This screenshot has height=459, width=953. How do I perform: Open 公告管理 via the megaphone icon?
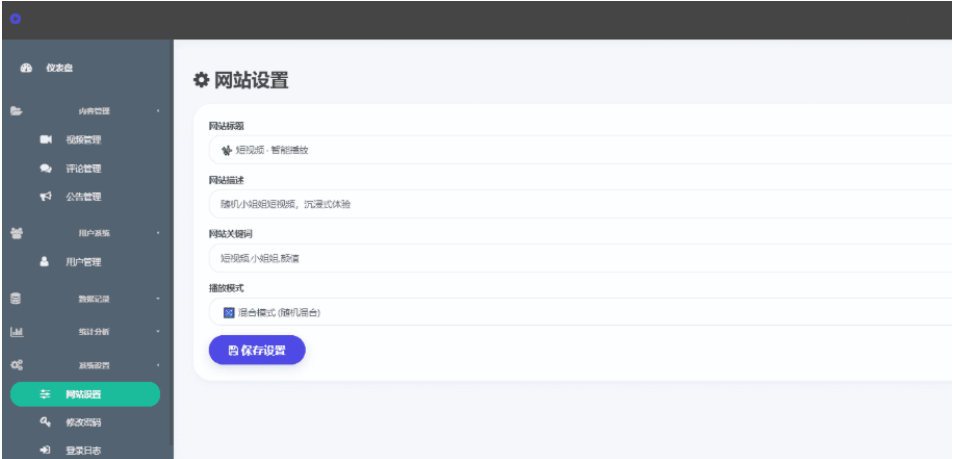click(x=46, y=196)
